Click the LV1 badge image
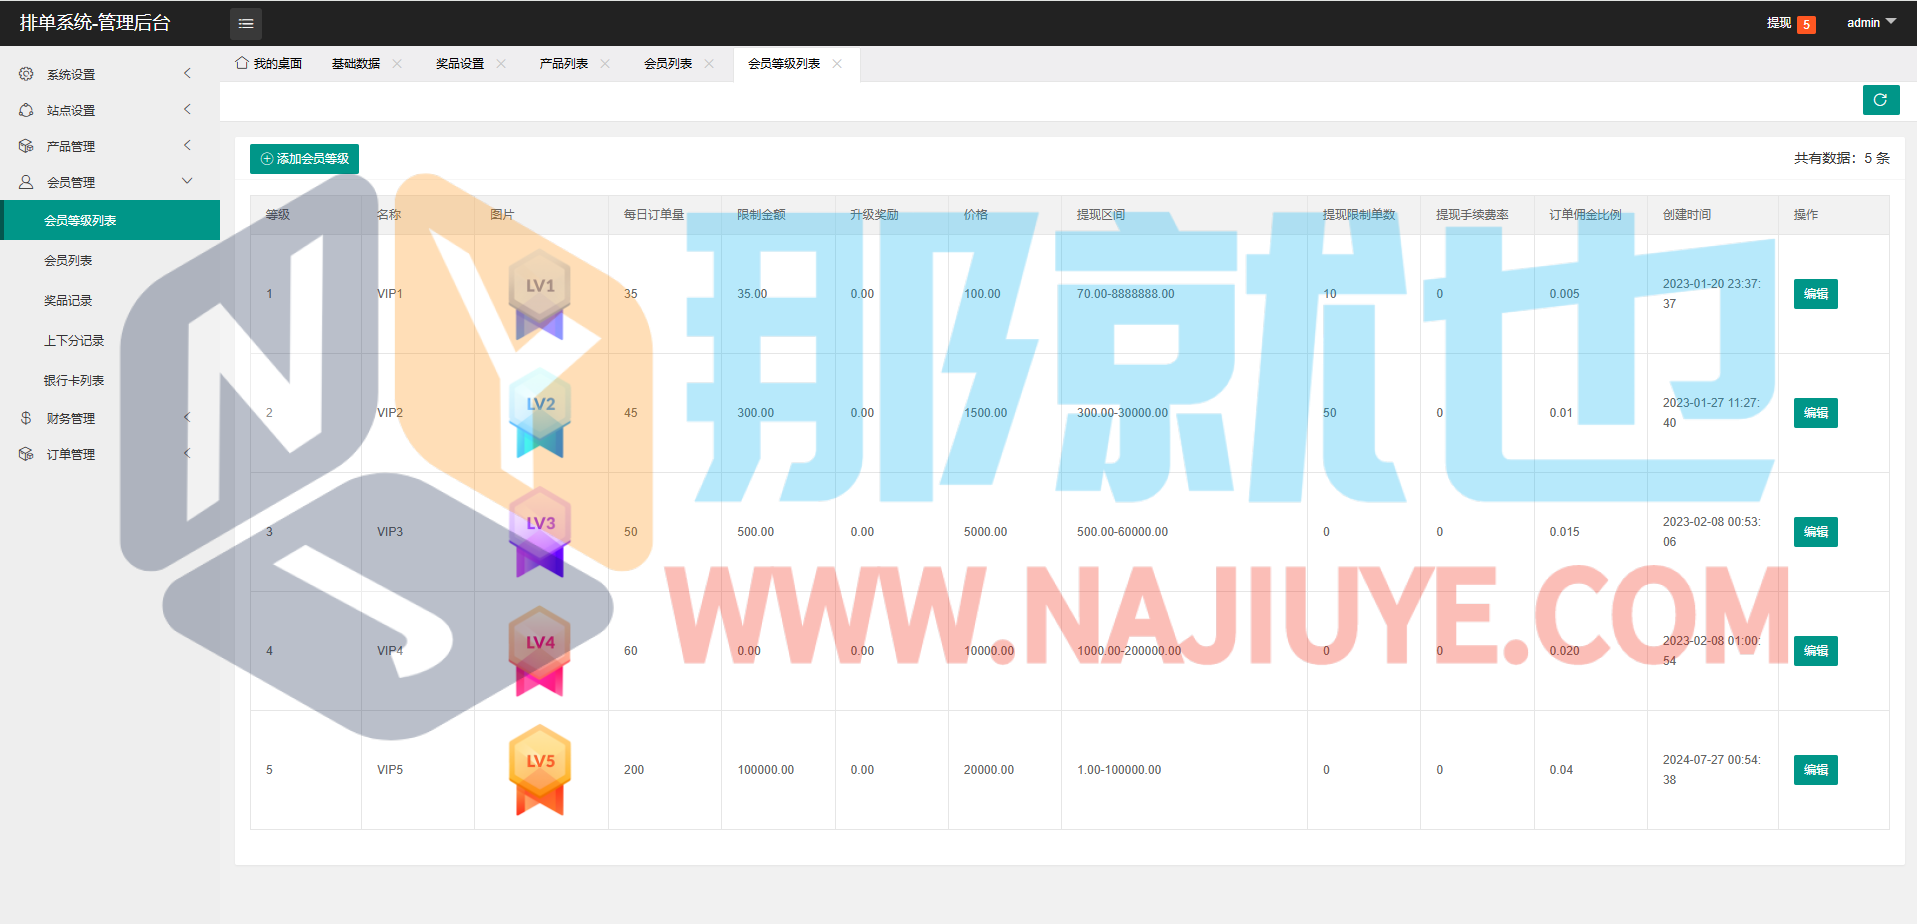 (540, 294)
